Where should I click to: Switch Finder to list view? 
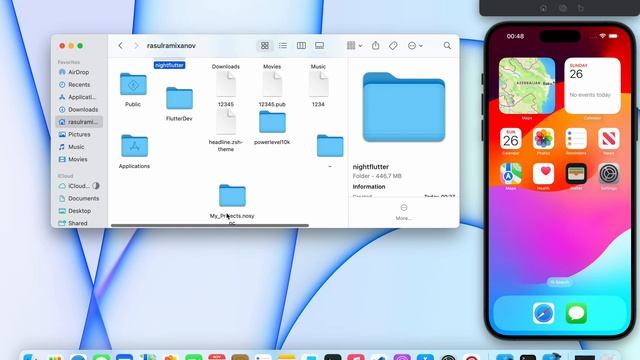[x=283, y=46]
